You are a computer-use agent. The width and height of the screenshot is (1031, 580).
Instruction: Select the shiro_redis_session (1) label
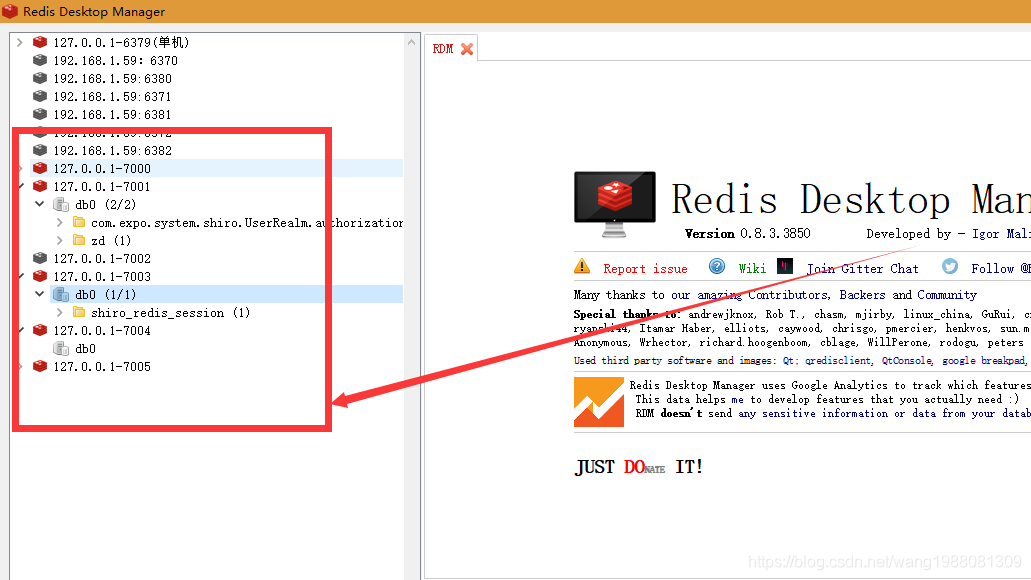170,312
